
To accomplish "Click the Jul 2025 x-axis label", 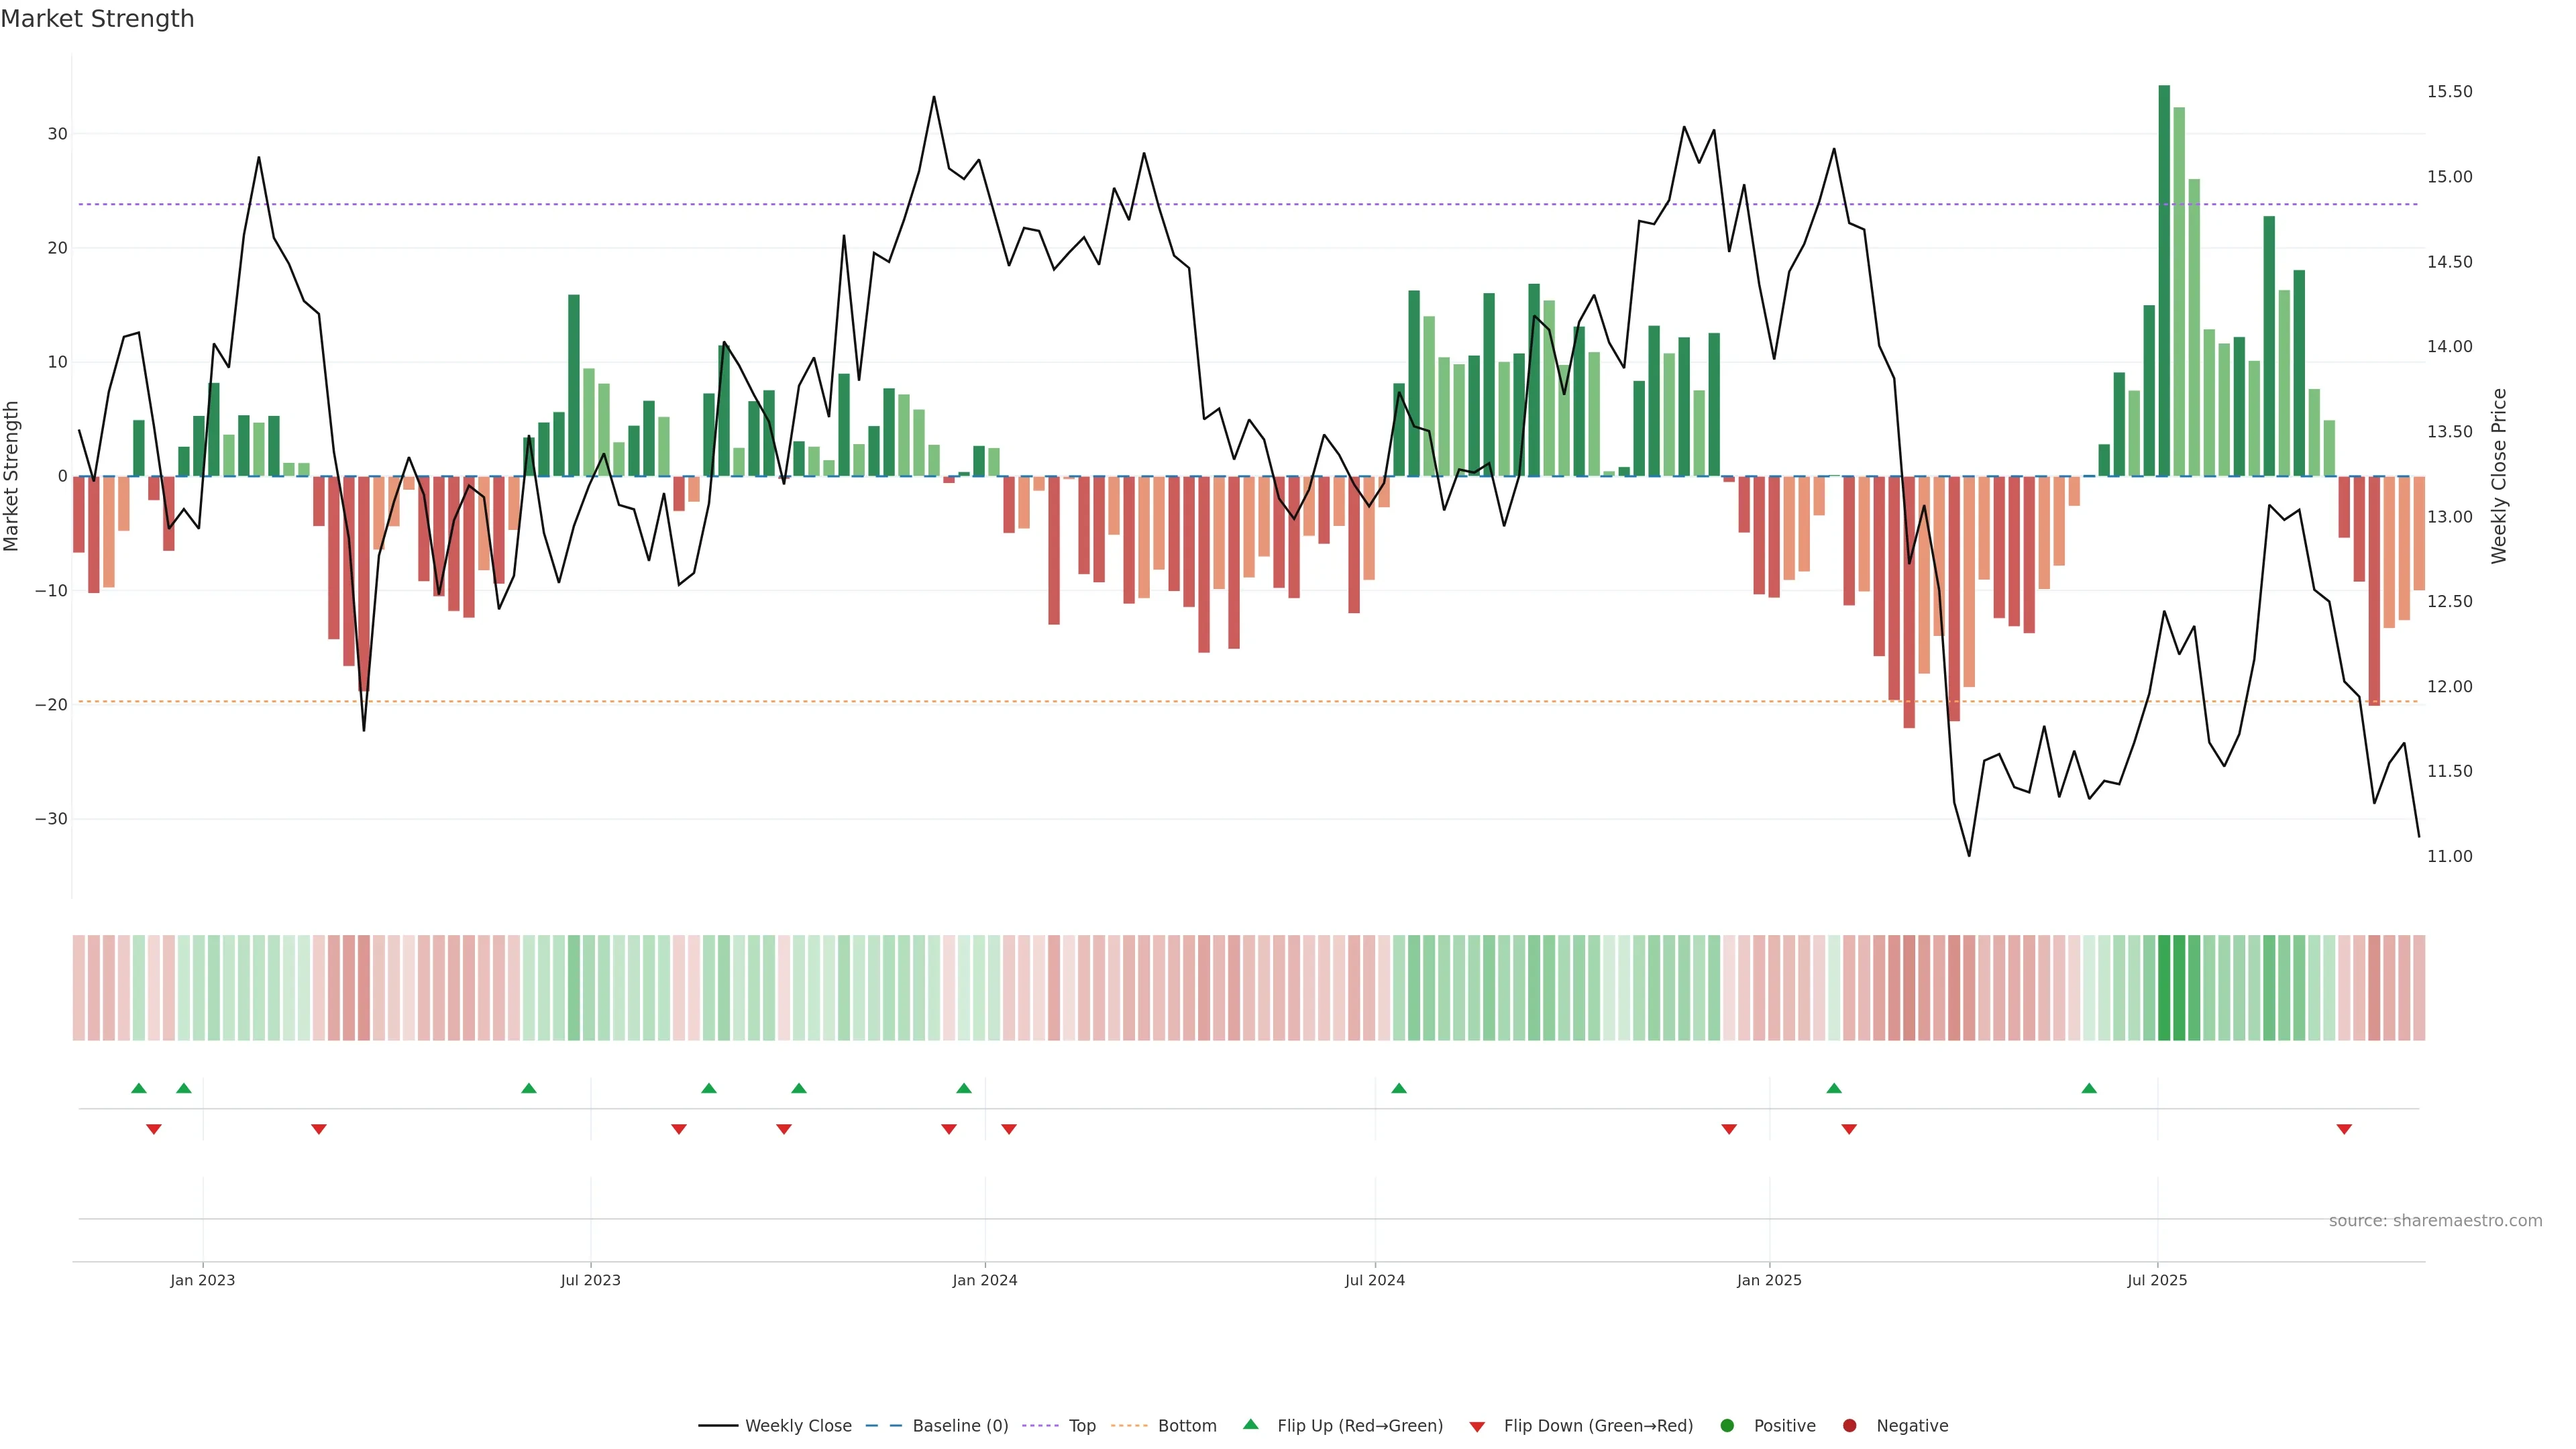I will click(2157, 1280).
